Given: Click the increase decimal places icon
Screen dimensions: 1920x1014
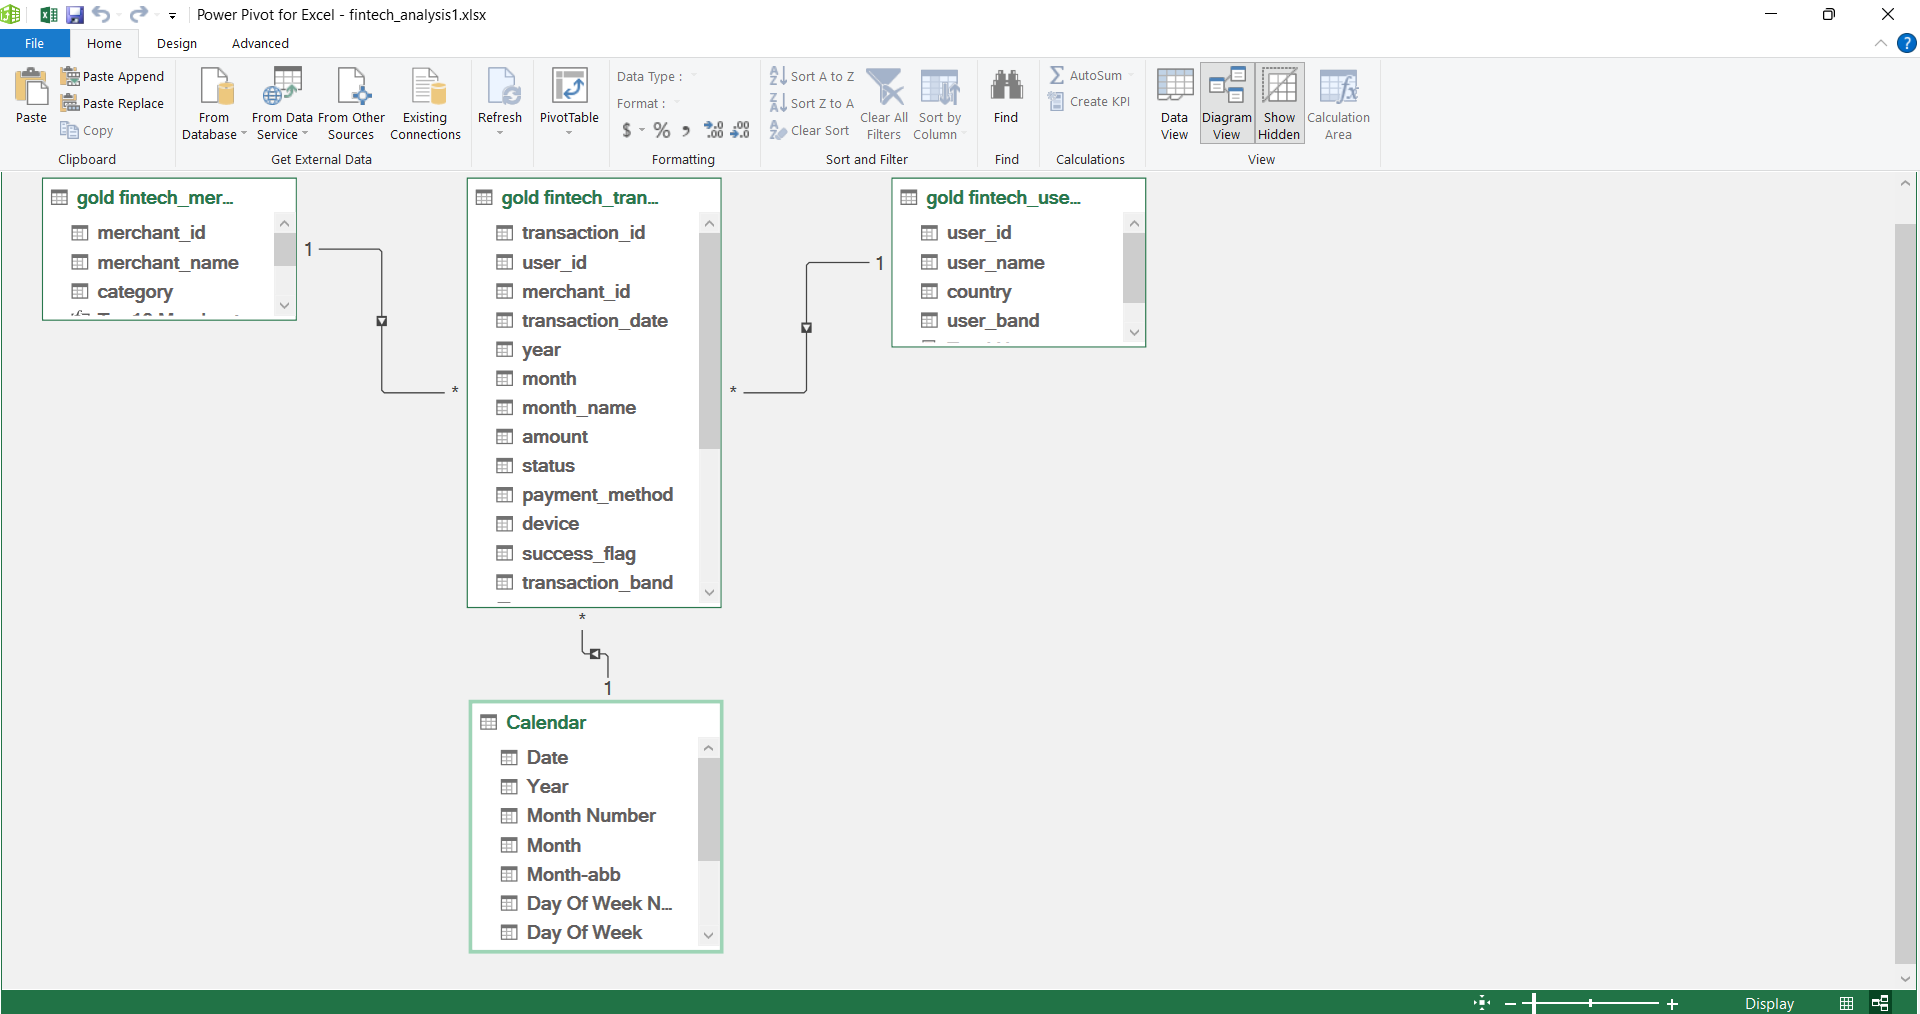Looking at the screenshot, I should pyautogui.click(x=714, y=130).
